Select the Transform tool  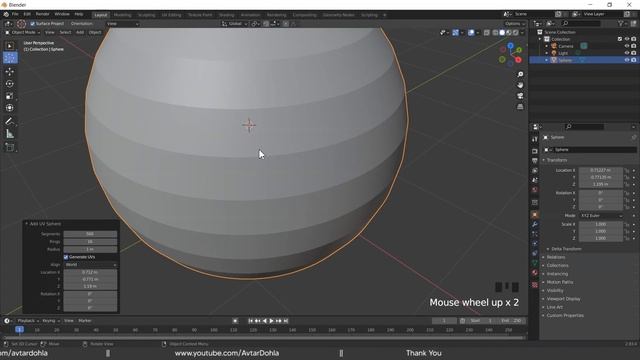click(x=10, y=108)
